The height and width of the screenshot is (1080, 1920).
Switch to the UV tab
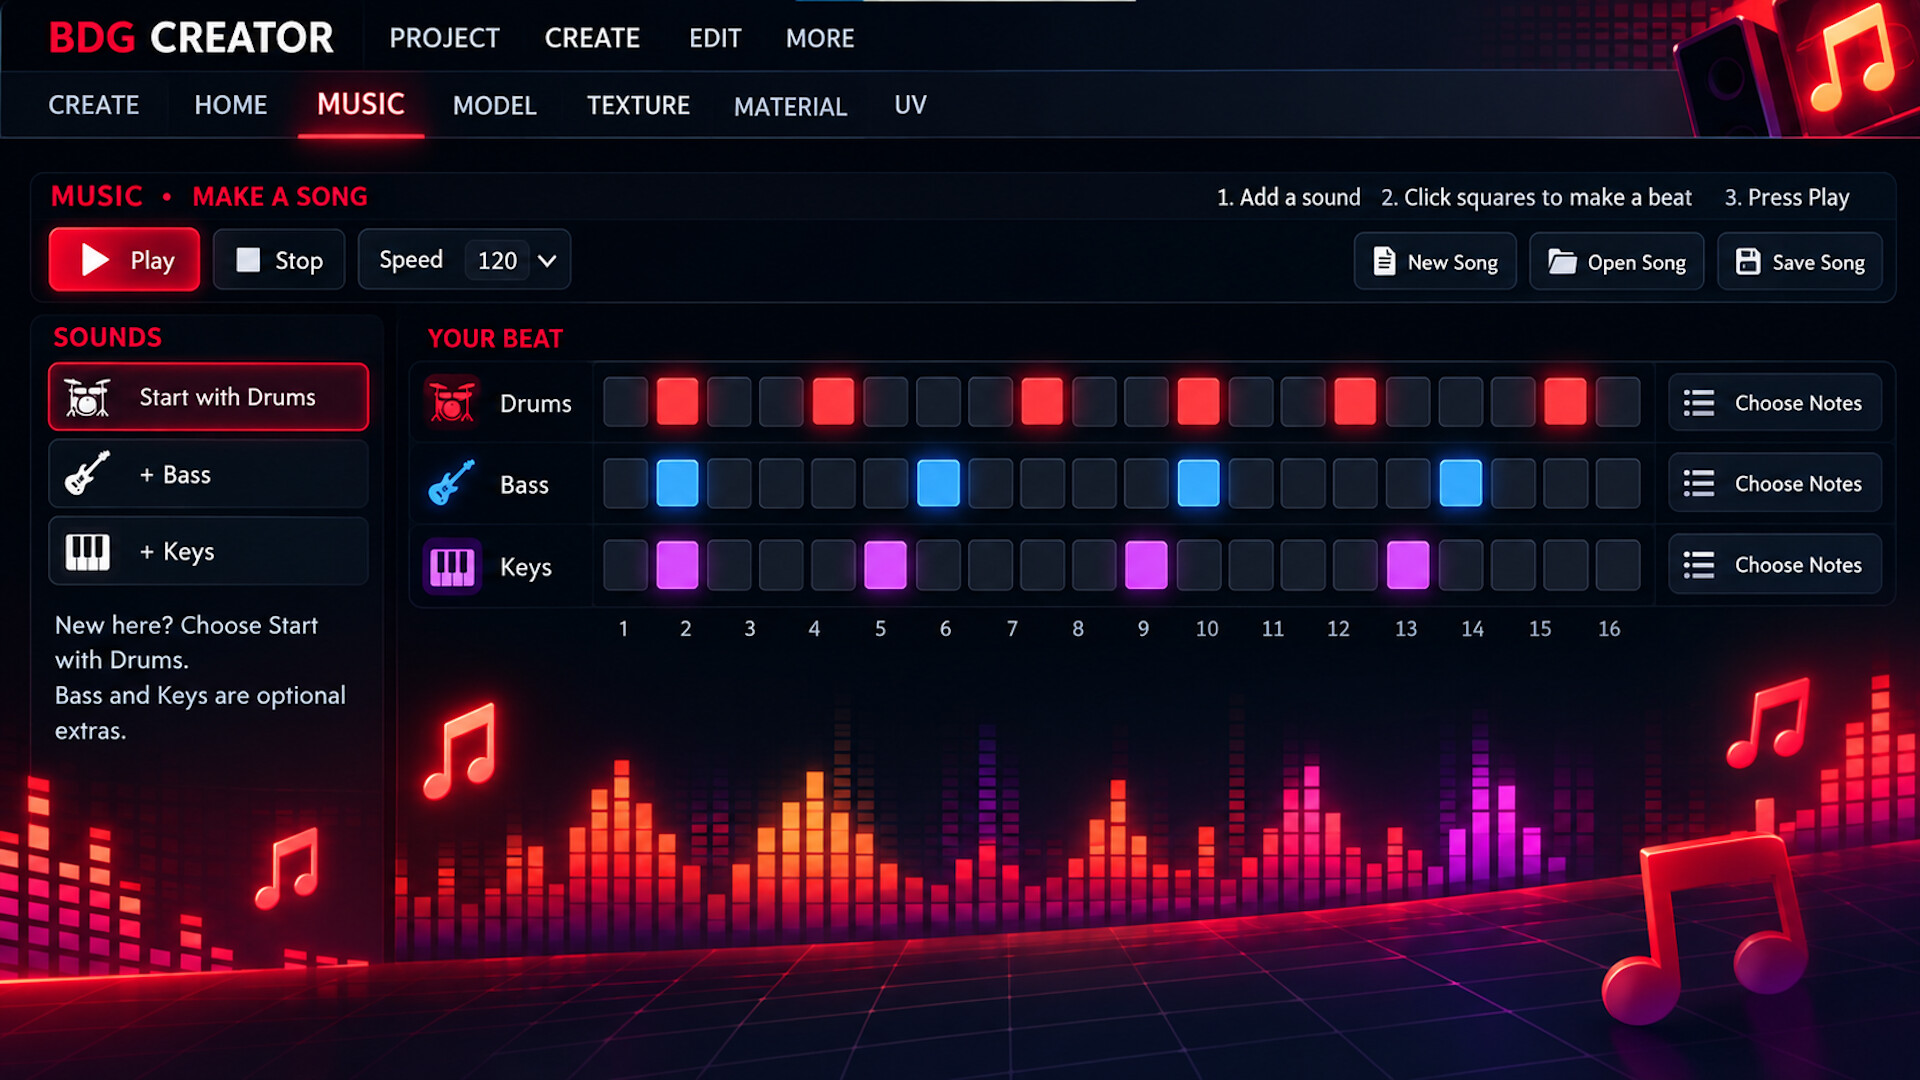[910, 105]
